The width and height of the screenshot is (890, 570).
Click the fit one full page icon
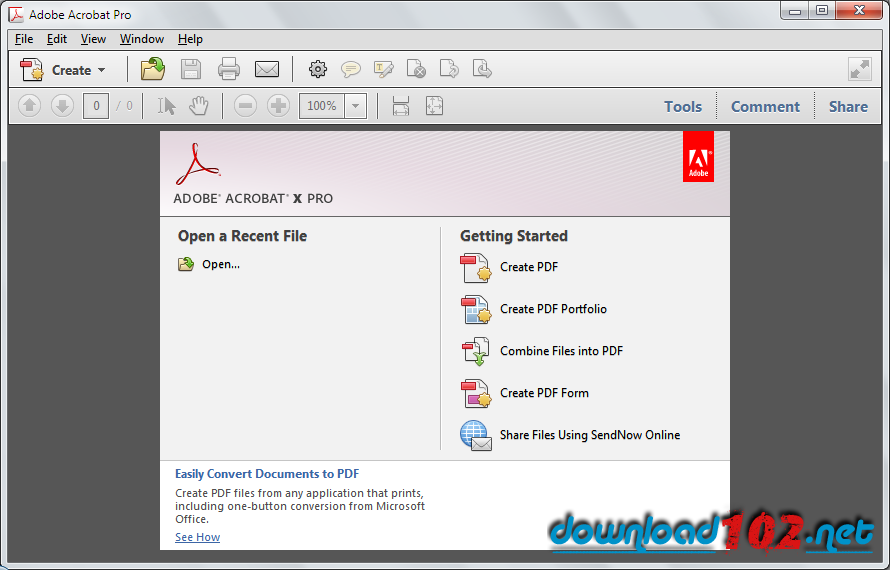point(434,106)
